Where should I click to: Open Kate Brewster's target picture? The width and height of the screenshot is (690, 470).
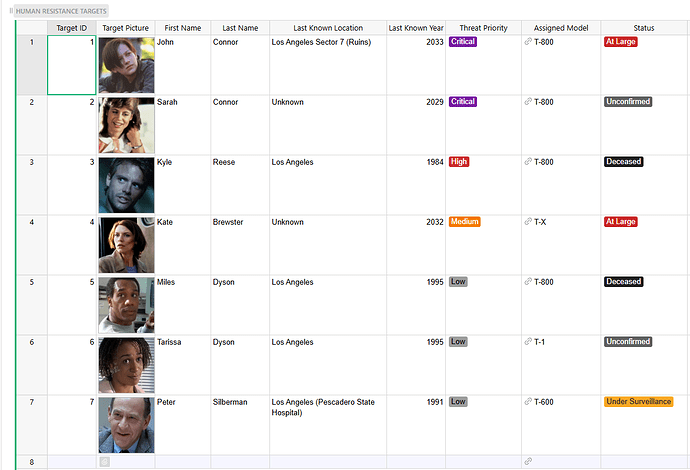tap(126, 245)
